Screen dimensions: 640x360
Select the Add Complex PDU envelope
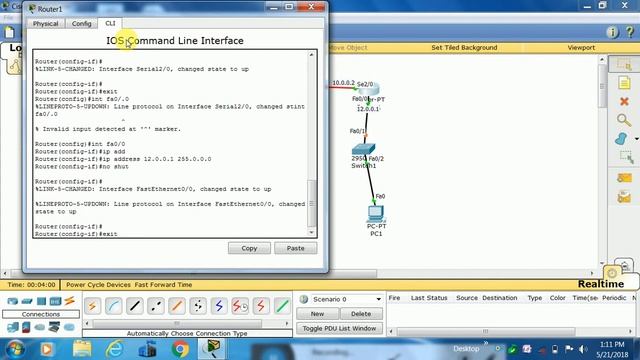pos(624,198)
